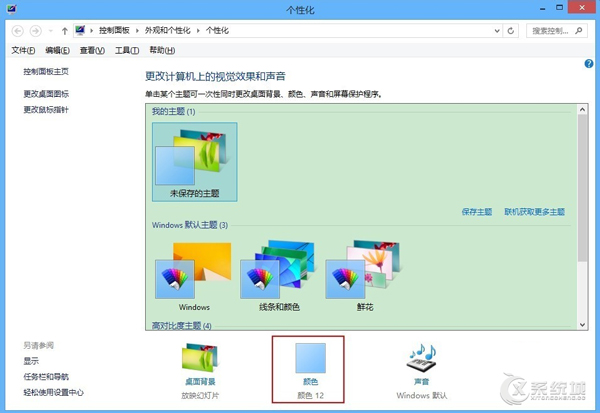The height and width of the screenshot is (413, 600).
Task: Open 任务栏和导航 link
Action: [x=46, y=377]
